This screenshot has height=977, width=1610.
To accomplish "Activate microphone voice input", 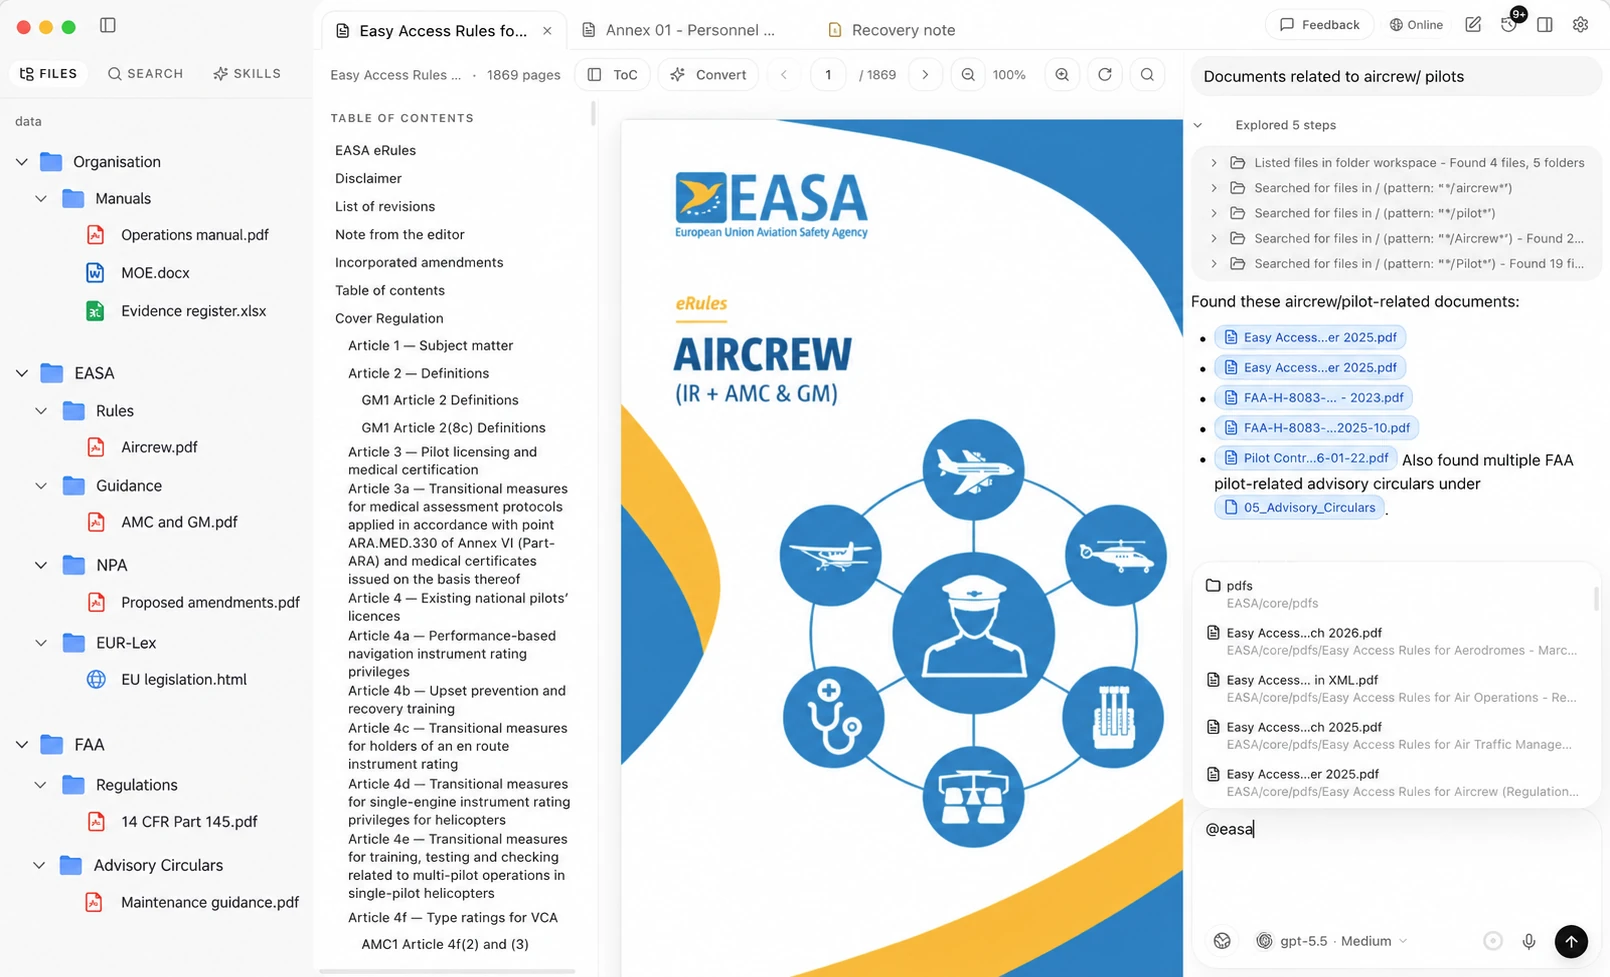I will [1529, 941].
